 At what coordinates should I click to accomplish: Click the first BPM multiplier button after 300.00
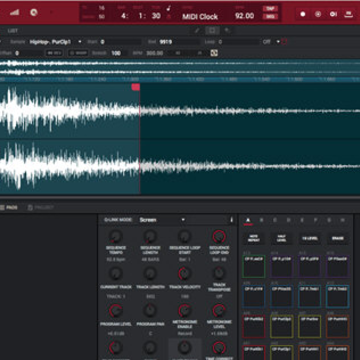point(178,53)
